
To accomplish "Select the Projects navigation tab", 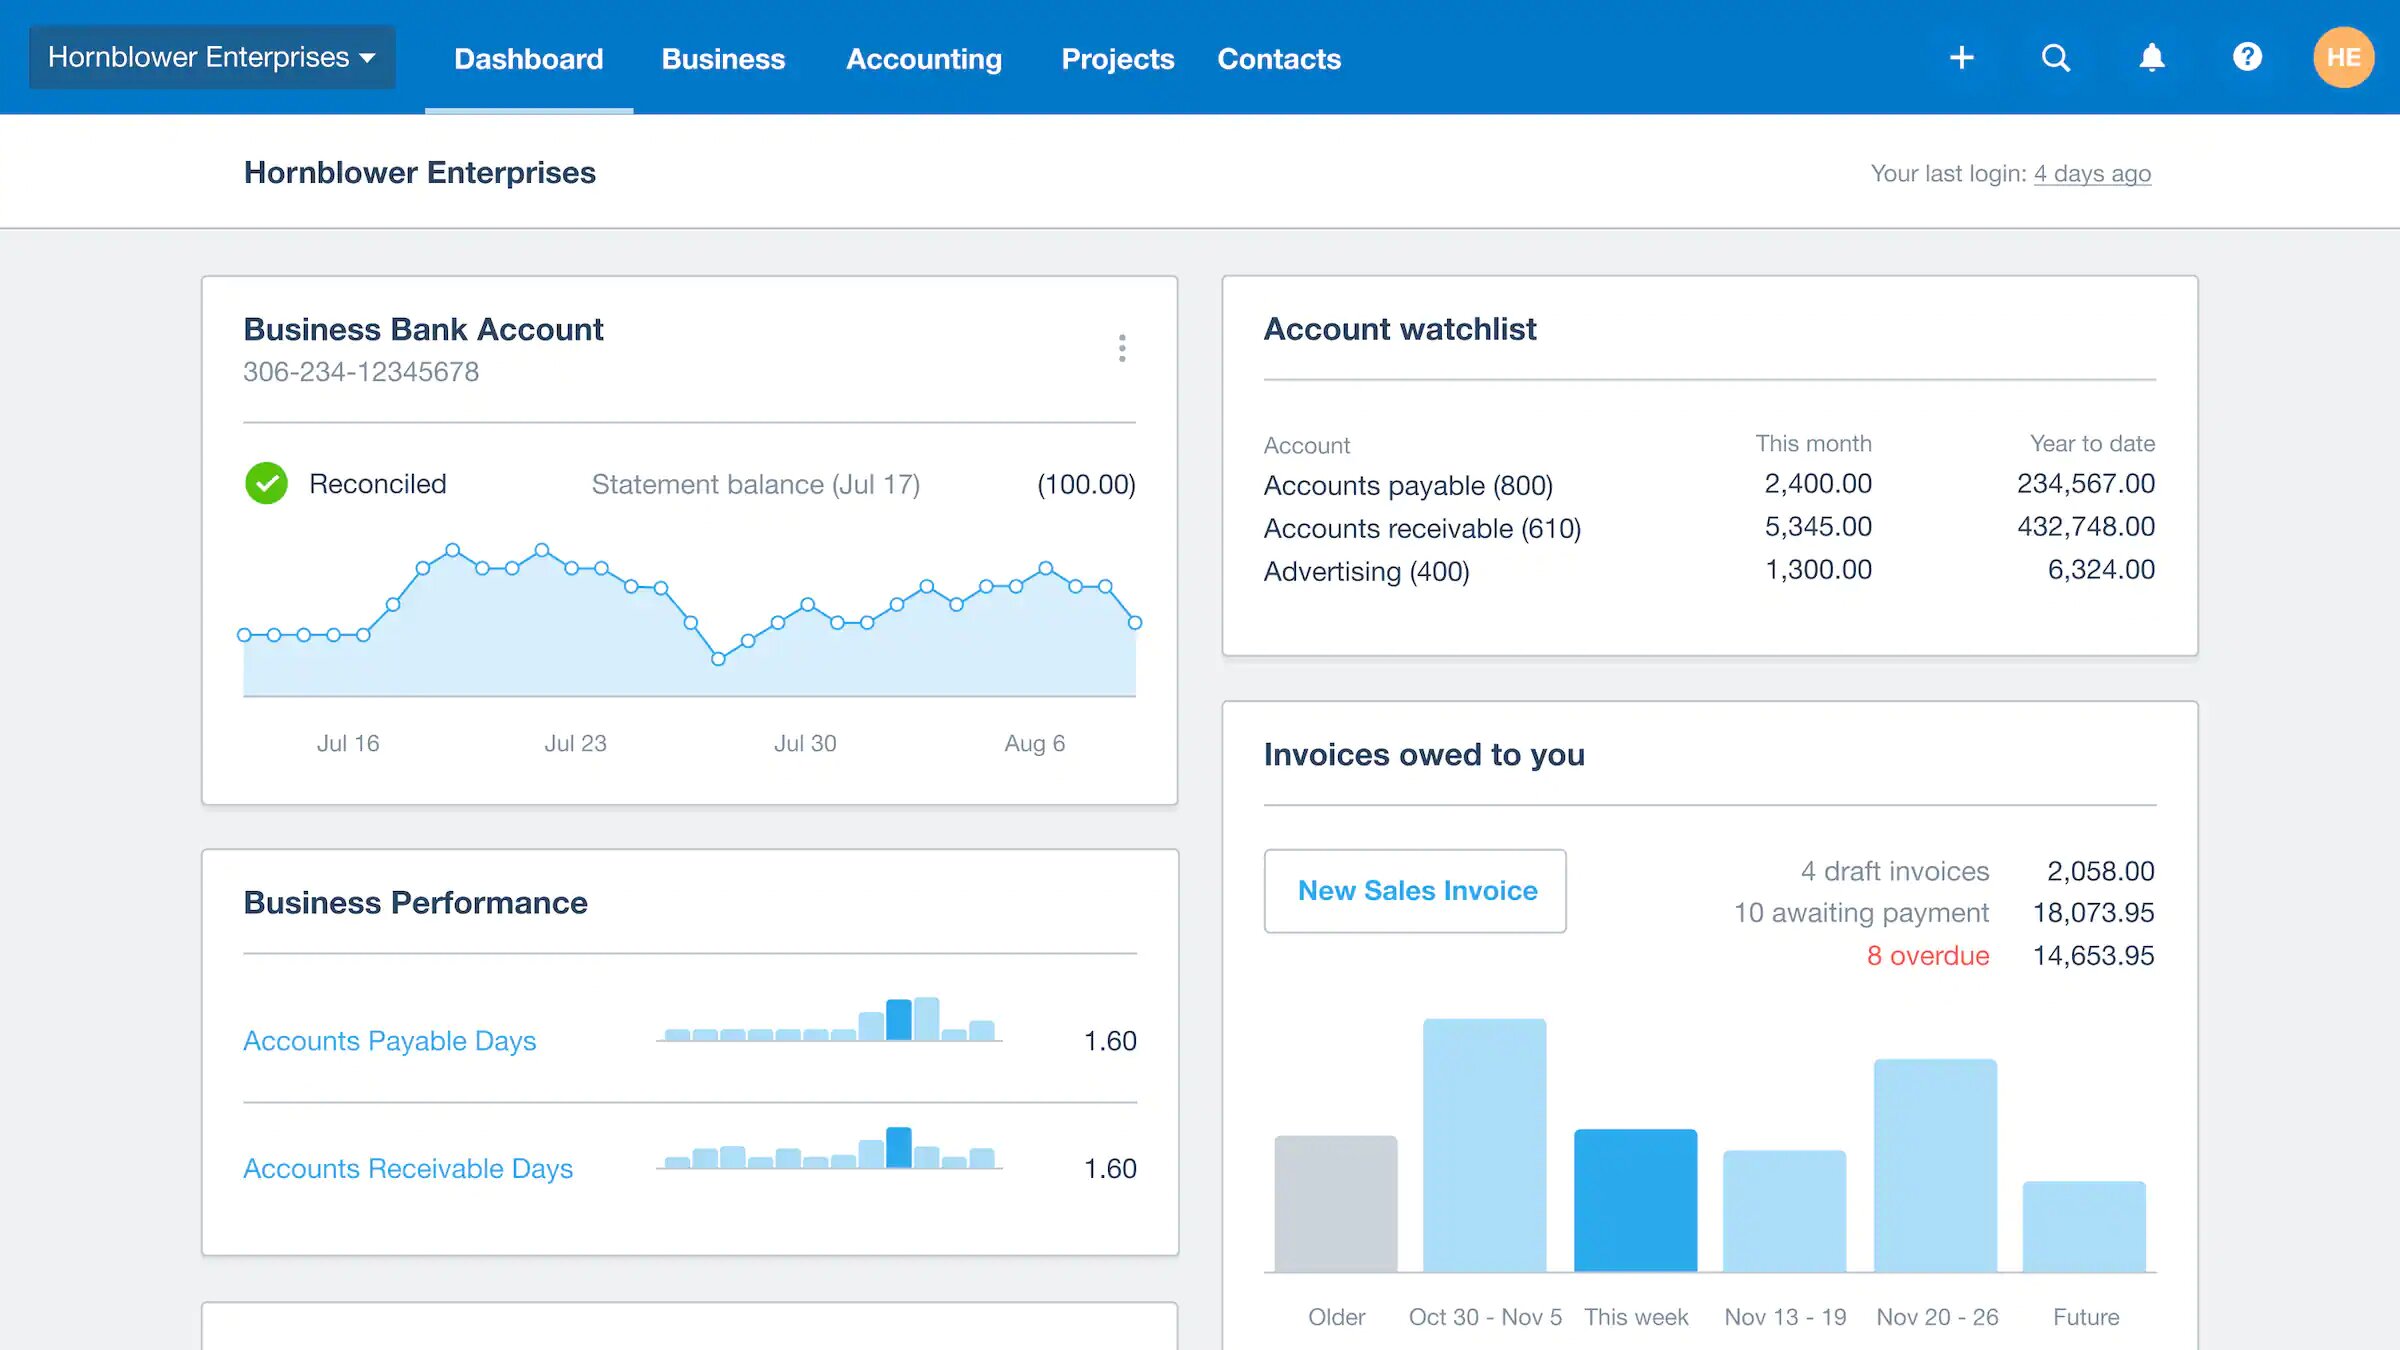I will [1118, 58].
